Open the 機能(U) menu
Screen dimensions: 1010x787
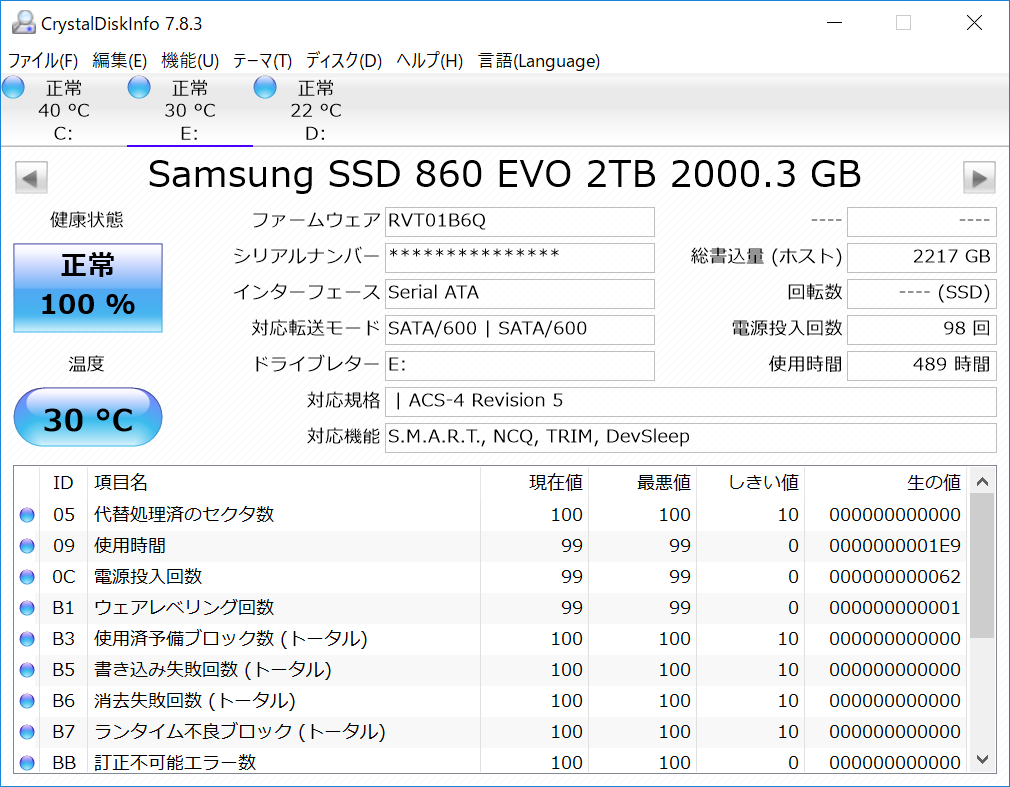point(190,61)
